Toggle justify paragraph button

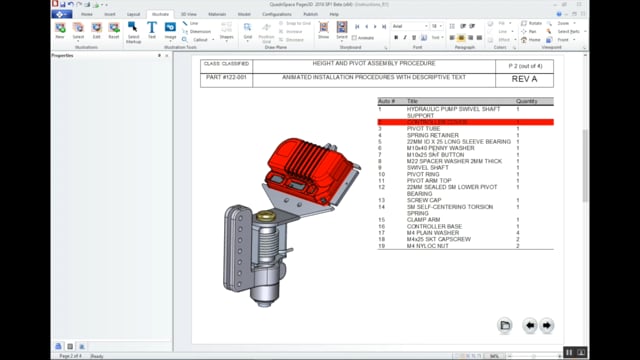[x=479, y=38]
